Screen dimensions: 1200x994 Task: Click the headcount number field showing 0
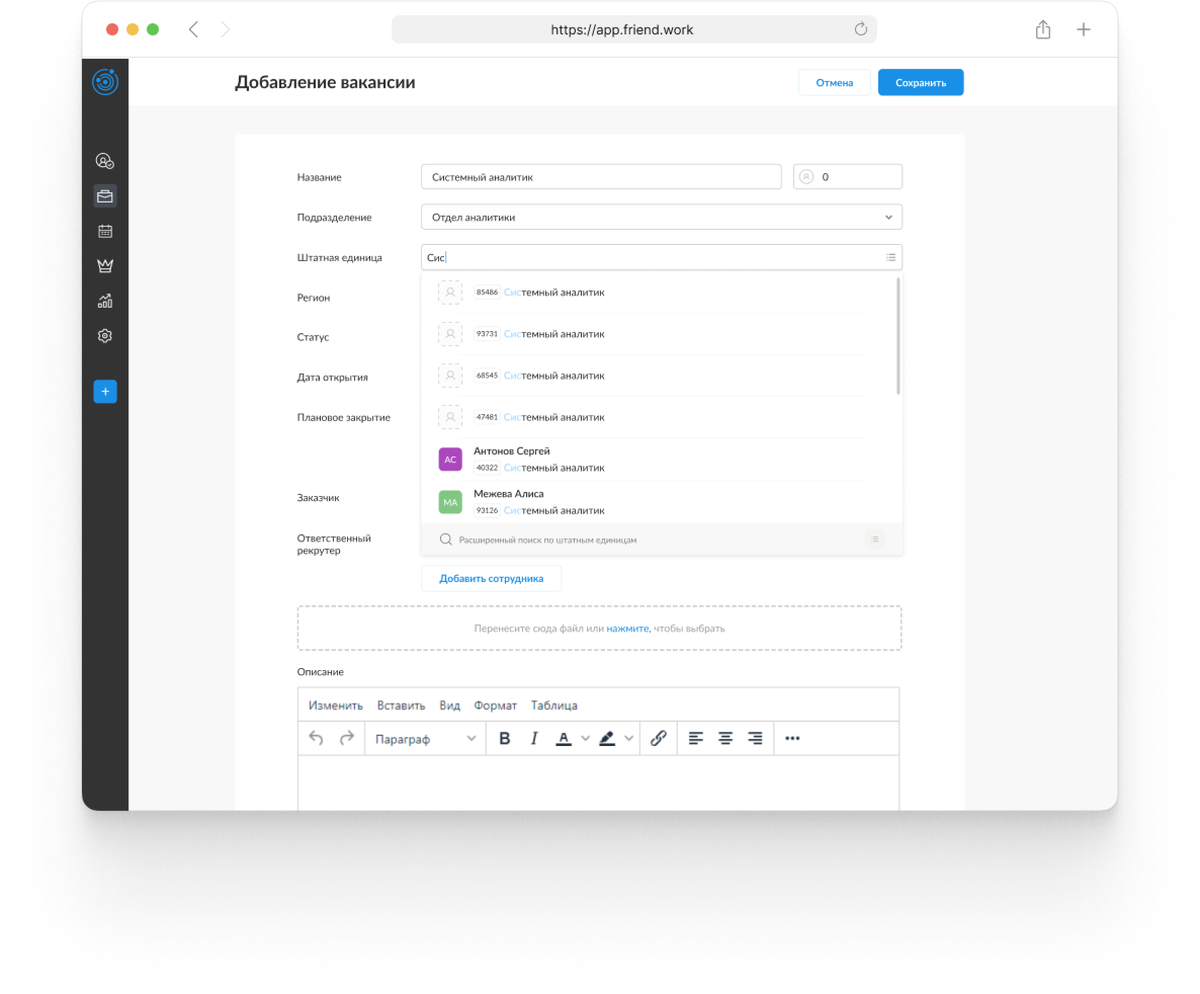point(848,177)
